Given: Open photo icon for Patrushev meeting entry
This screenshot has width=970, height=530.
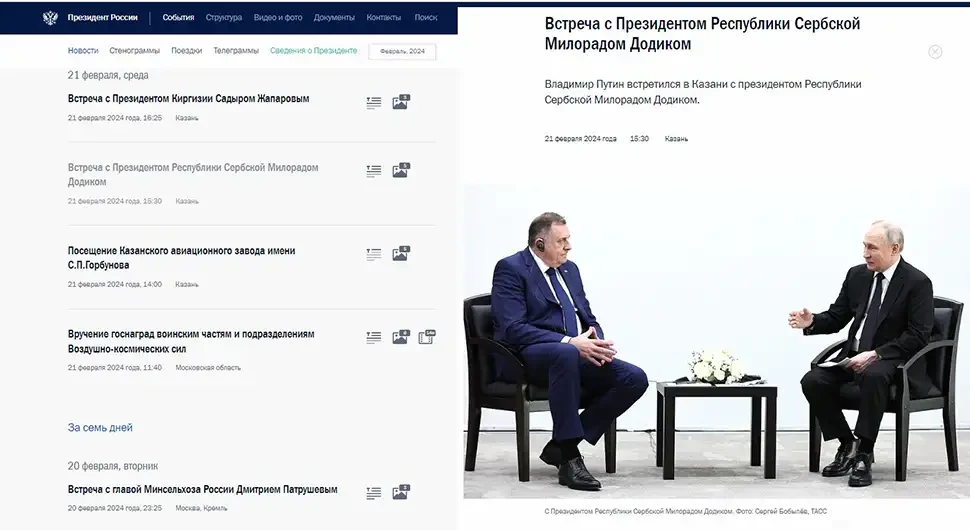Looking at the screenshot, I should 401,492.
